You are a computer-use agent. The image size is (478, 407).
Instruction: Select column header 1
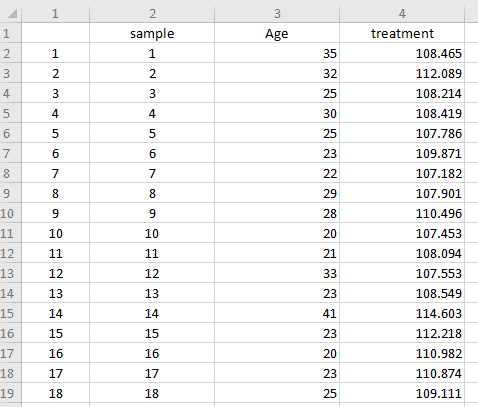55,14
